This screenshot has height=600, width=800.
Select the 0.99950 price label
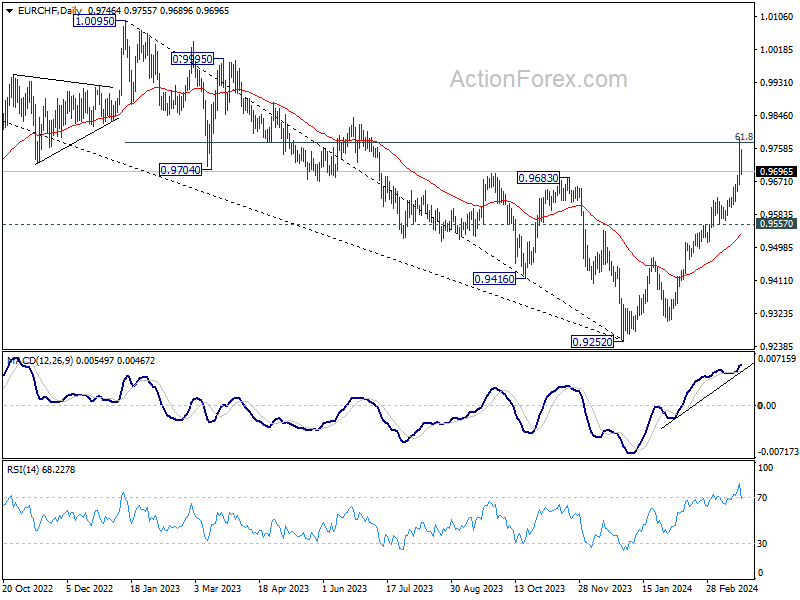coord(192,59)
